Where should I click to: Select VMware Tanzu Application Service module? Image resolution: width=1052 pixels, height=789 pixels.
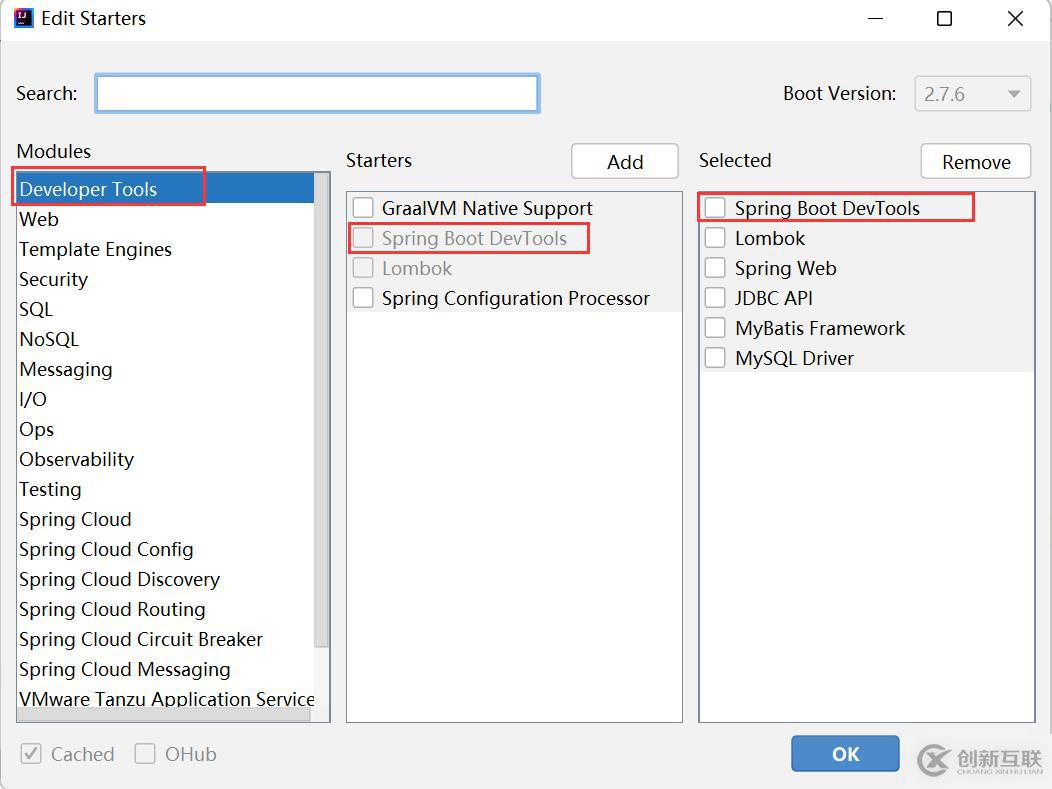(165, 698)
